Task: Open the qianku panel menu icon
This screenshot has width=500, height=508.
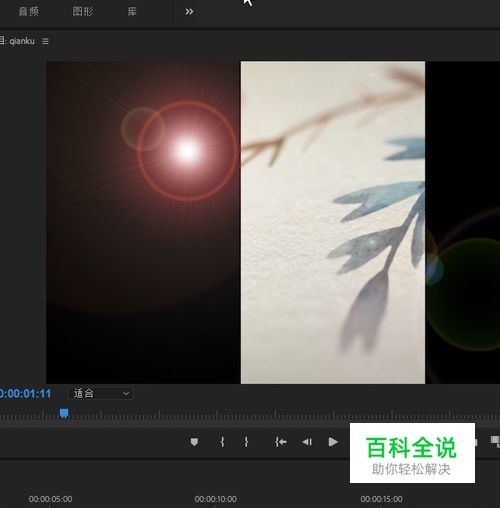Action: (x=45, y=41)
